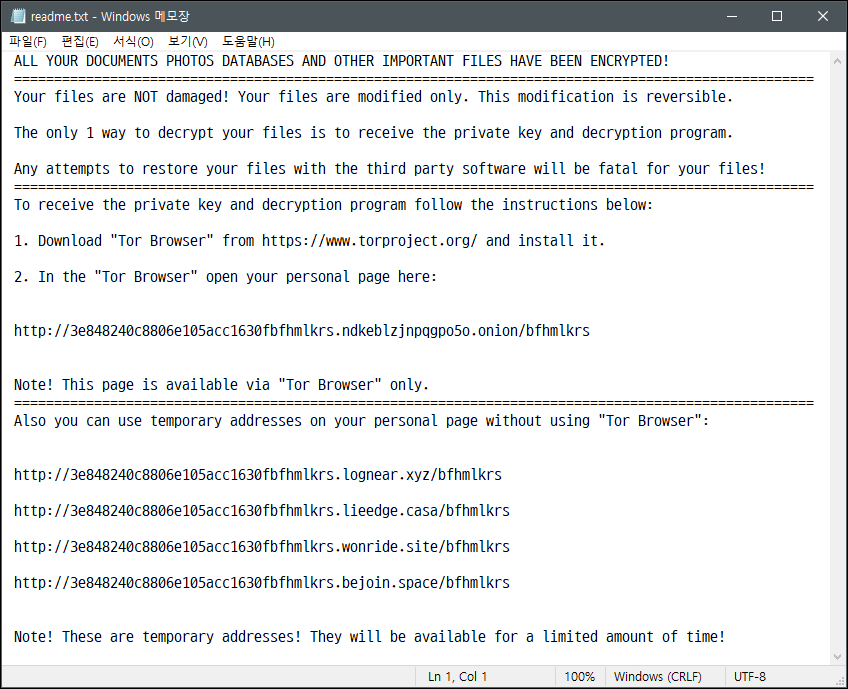The image size is (848, 689).
Task: Click 'Note! These are temporary addresses' line
Action: tap(370, 637)
